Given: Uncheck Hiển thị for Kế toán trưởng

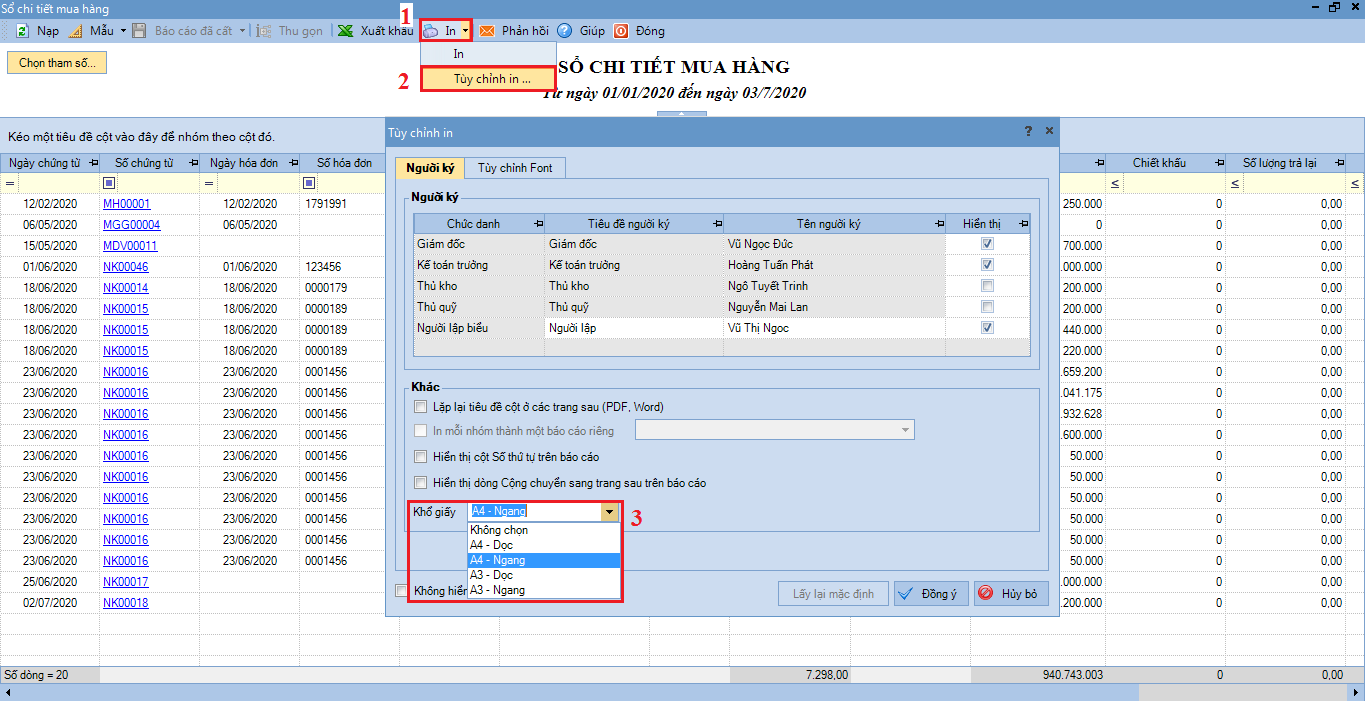Looking at the screenshot, I should pyautogui.click(x=987, y=265).
